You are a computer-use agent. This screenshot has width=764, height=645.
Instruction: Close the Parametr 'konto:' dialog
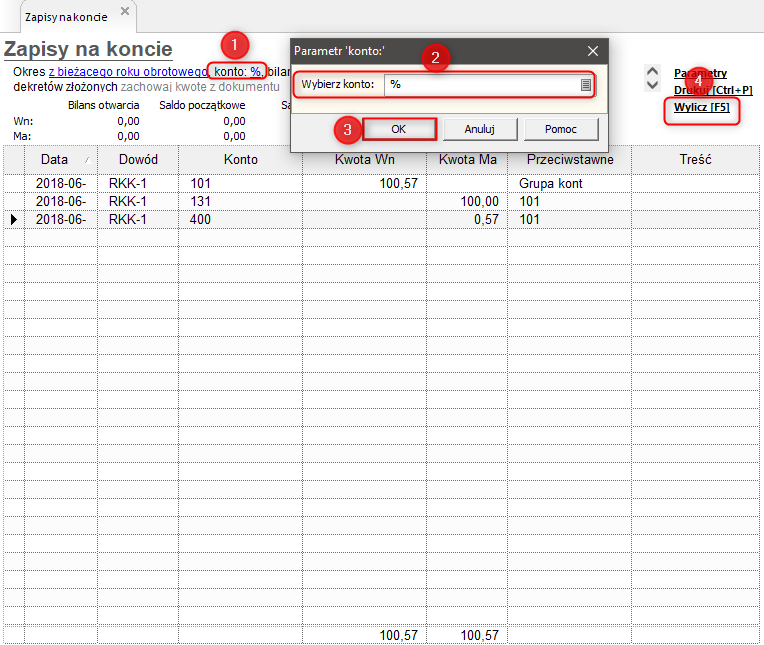pos(592,51)
